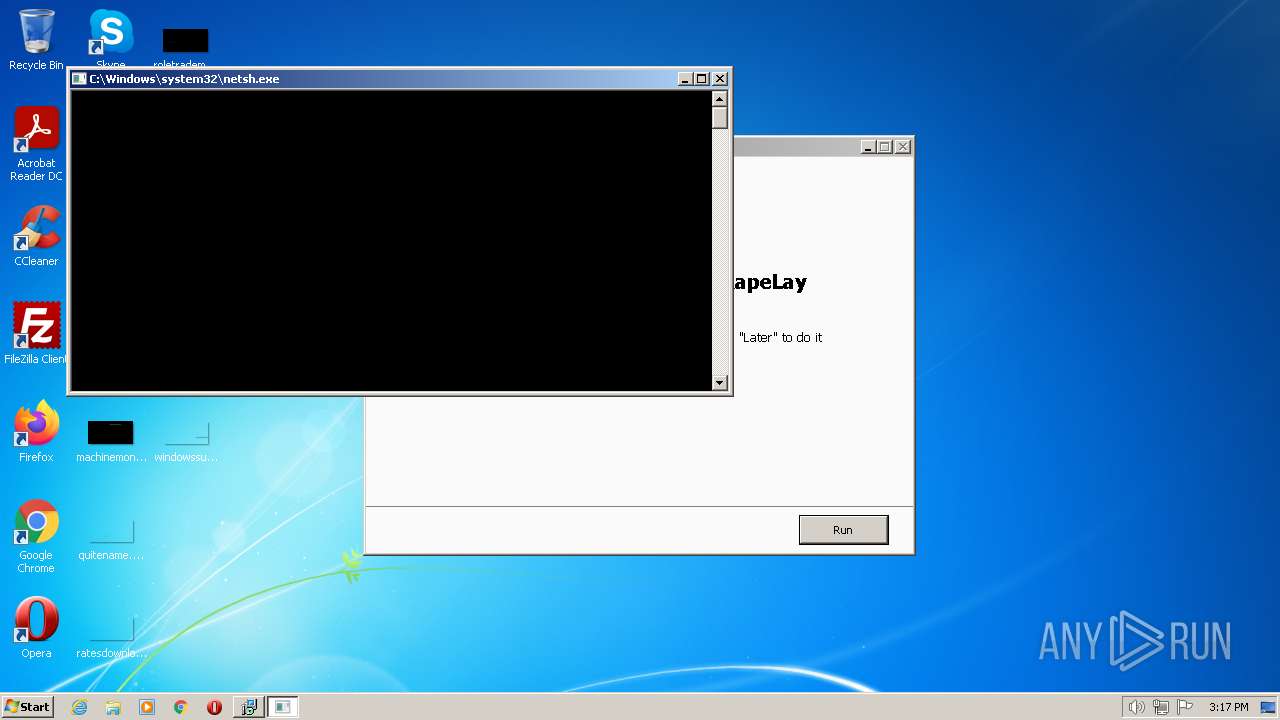Open Acrobat Reader DC shortcut

[36, 144]
